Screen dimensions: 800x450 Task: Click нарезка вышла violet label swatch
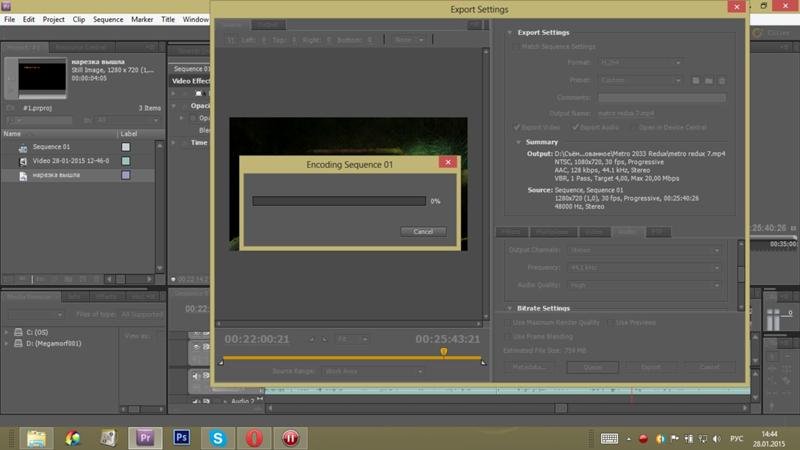click(x=126, y=175)
